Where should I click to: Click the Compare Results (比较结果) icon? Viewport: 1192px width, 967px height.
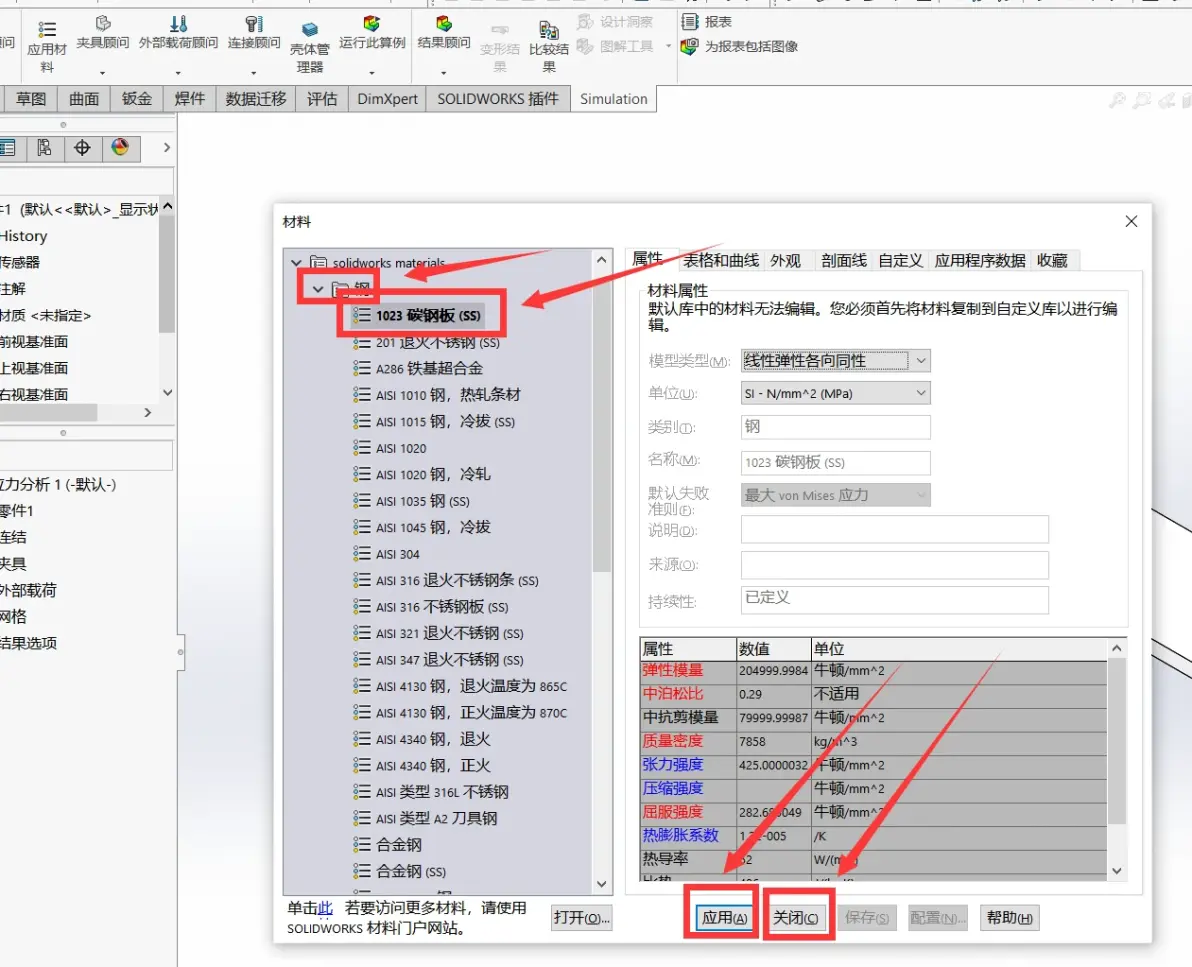coord(549,30)
